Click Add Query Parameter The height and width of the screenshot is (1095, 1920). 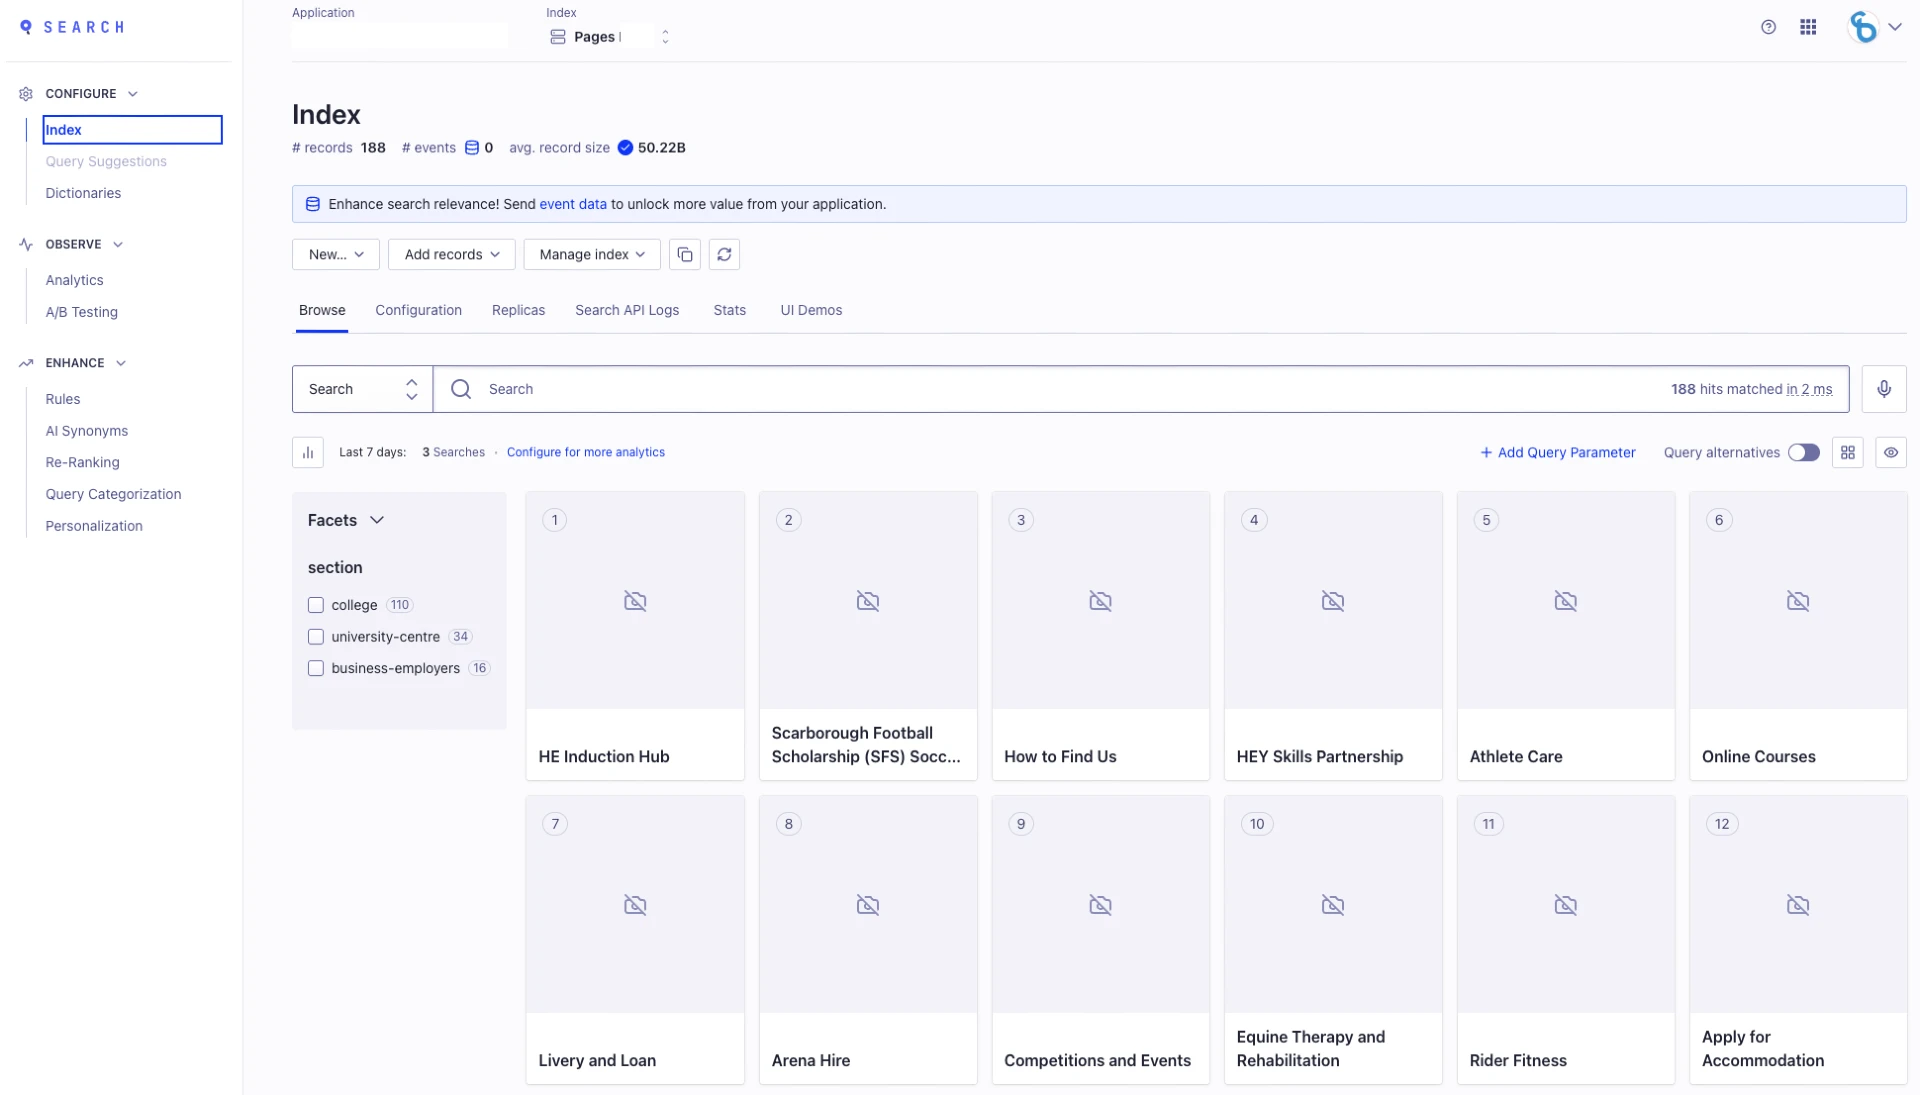1558,453
